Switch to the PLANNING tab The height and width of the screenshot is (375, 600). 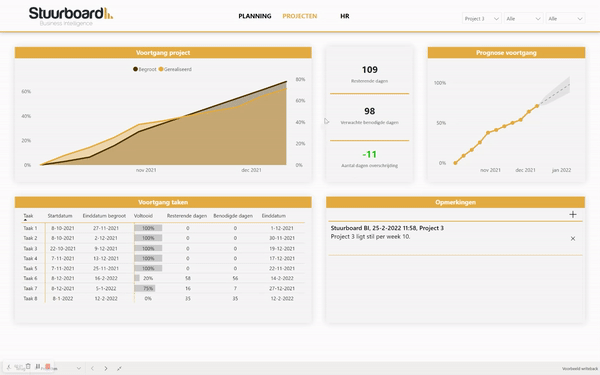click(x=255, y=16)
